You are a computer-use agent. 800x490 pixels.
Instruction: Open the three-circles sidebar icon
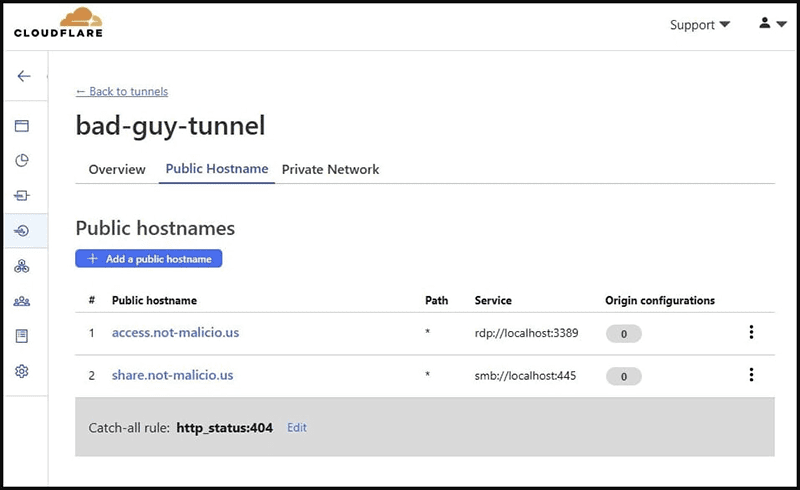click(x=21, y=266)
